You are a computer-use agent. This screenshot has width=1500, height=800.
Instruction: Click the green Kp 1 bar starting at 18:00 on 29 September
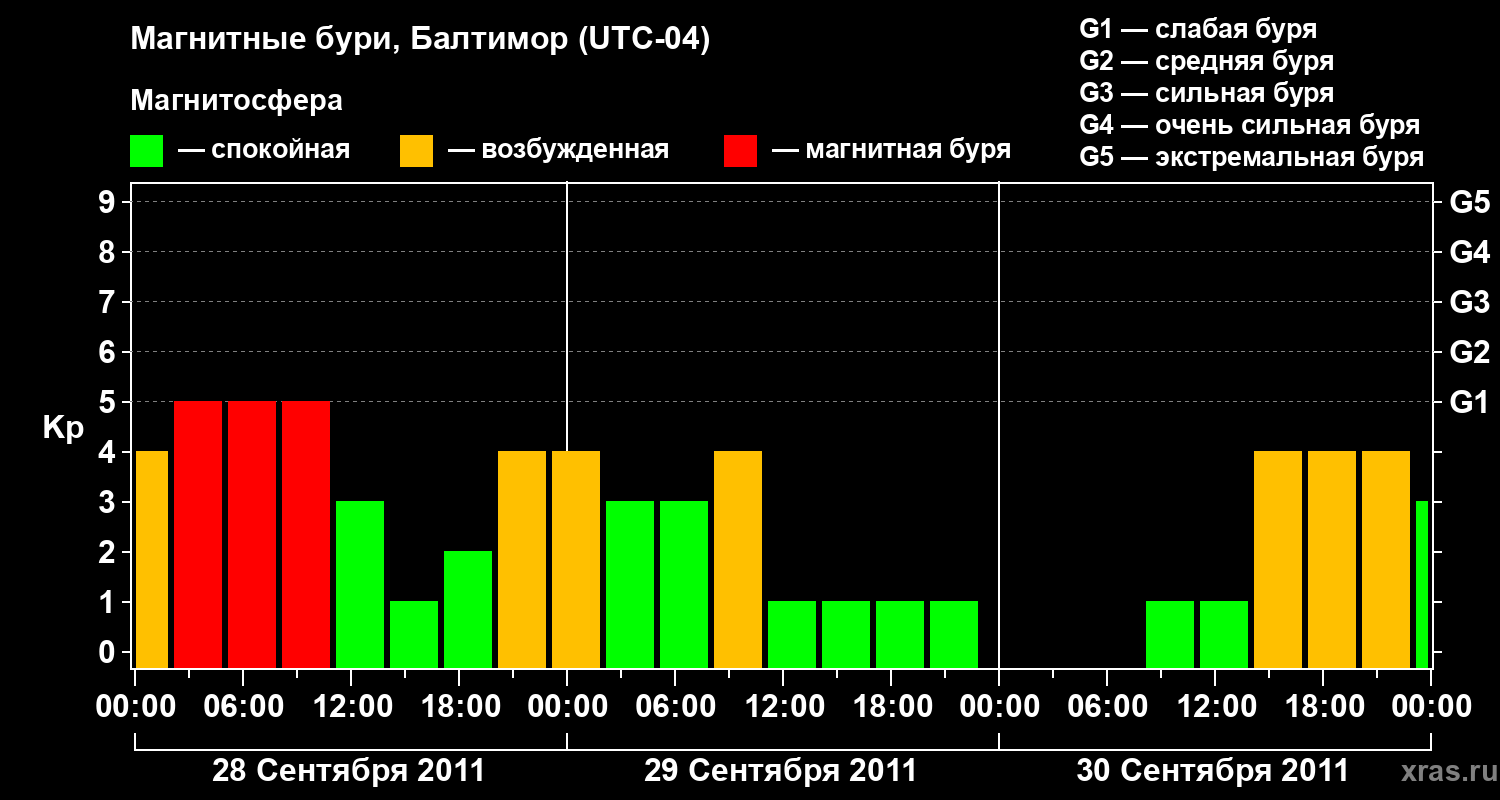pyautogui.click(x=900, y=635)
